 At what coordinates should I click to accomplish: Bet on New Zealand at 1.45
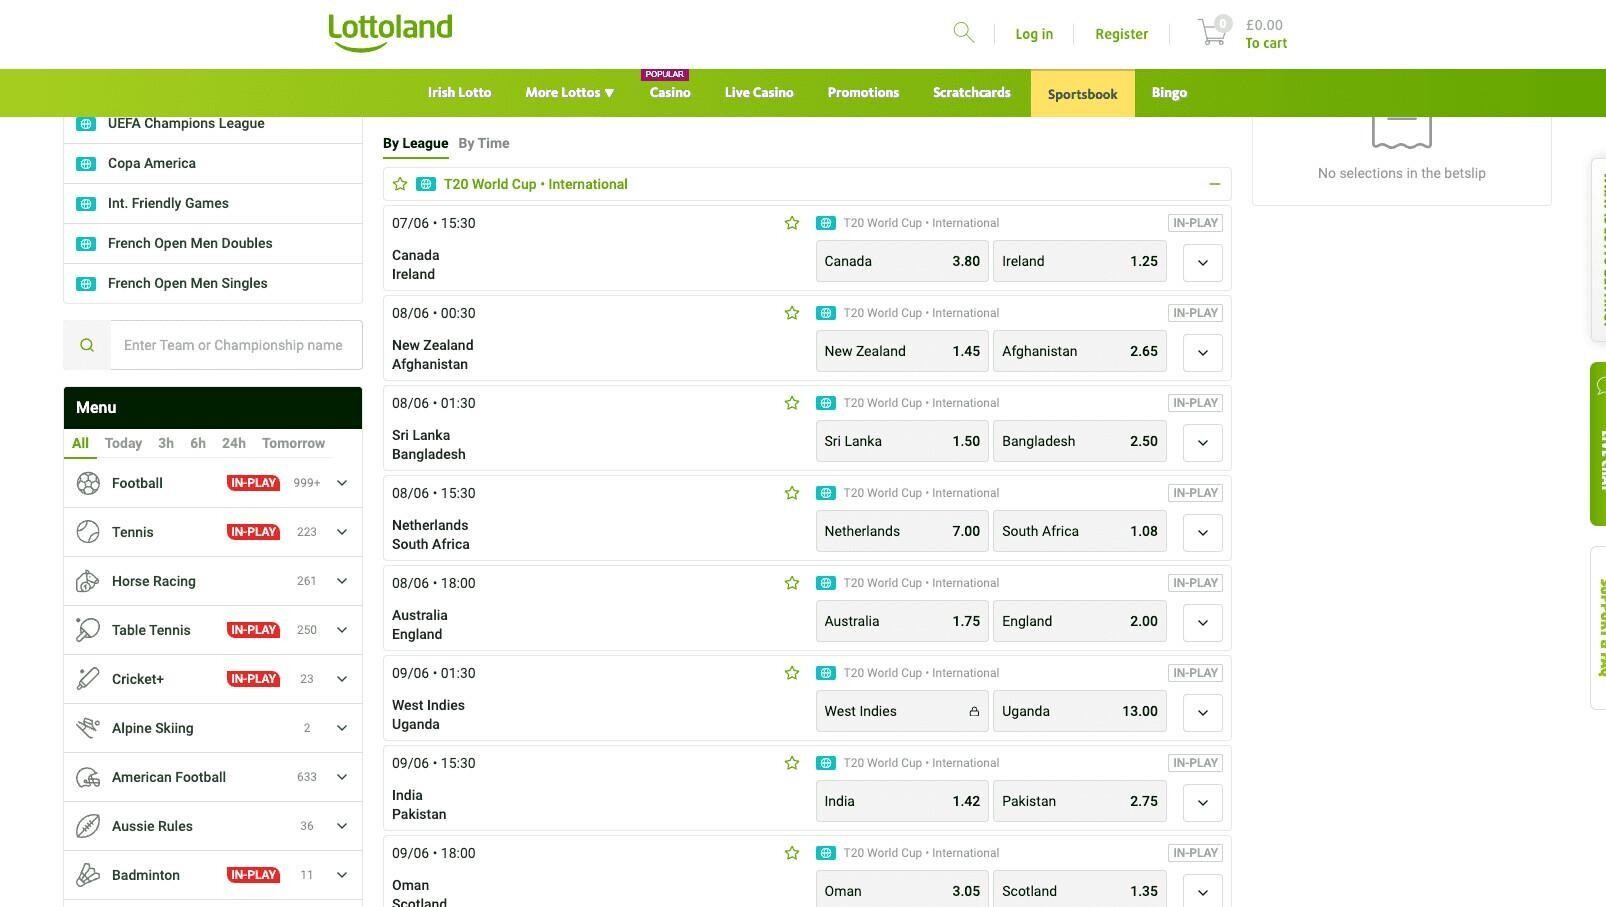pos(902,352)
